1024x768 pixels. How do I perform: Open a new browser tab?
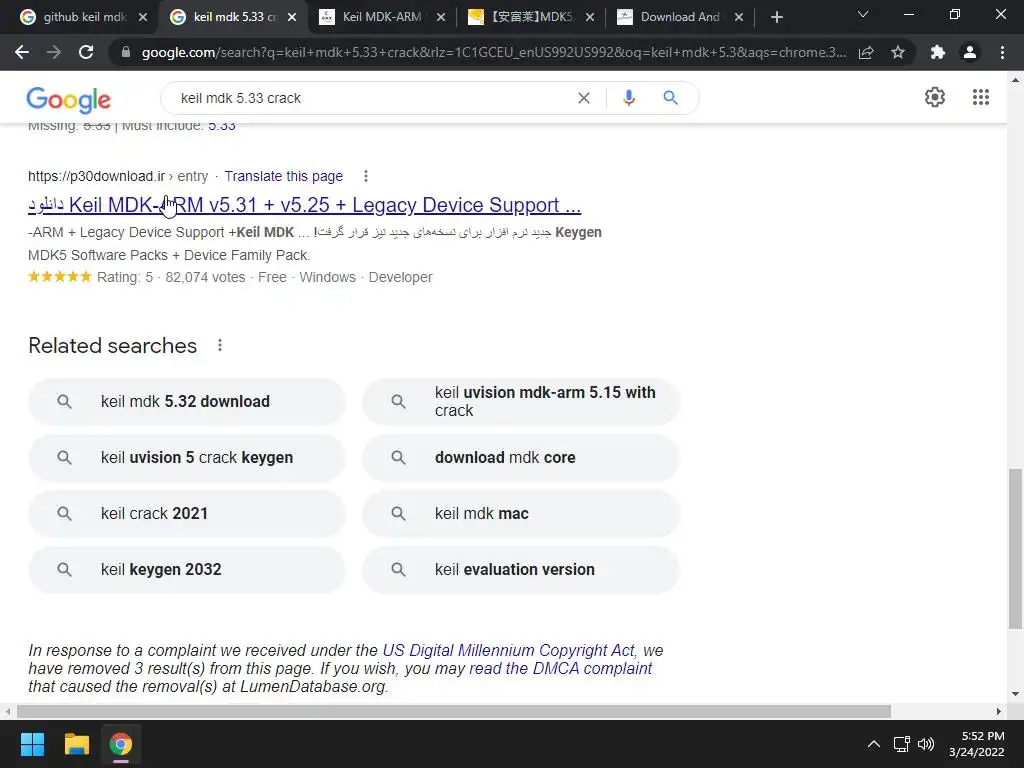coord(776,18)
